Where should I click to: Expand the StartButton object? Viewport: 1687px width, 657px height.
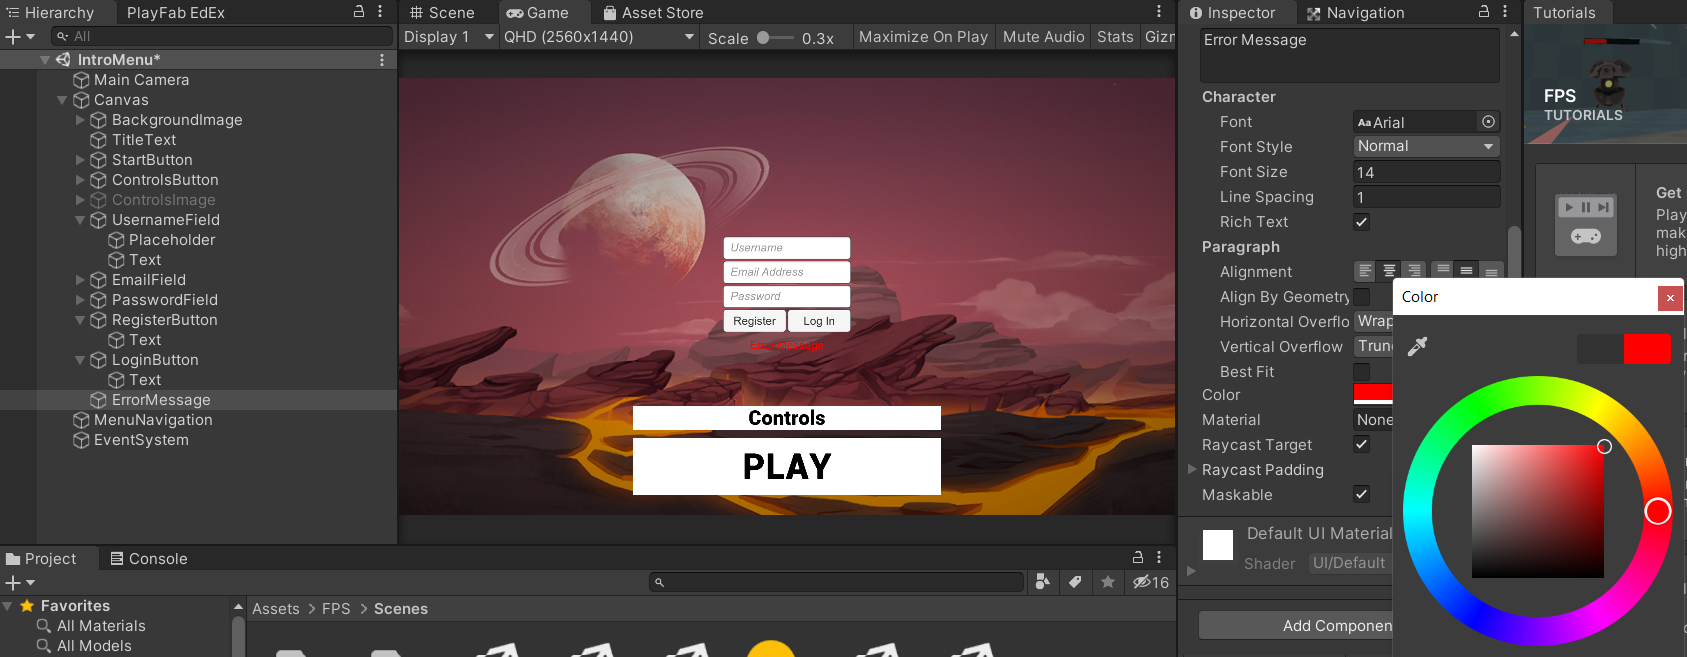click(80, 160)
